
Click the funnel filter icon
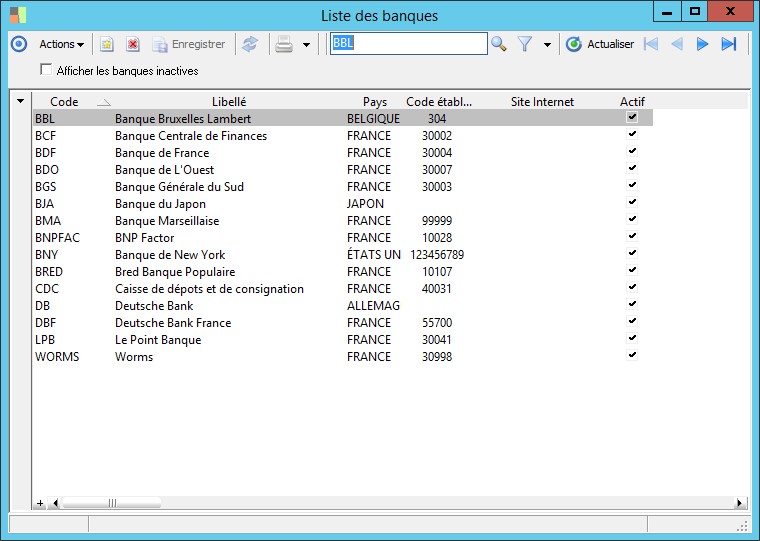tap(525, 44)
